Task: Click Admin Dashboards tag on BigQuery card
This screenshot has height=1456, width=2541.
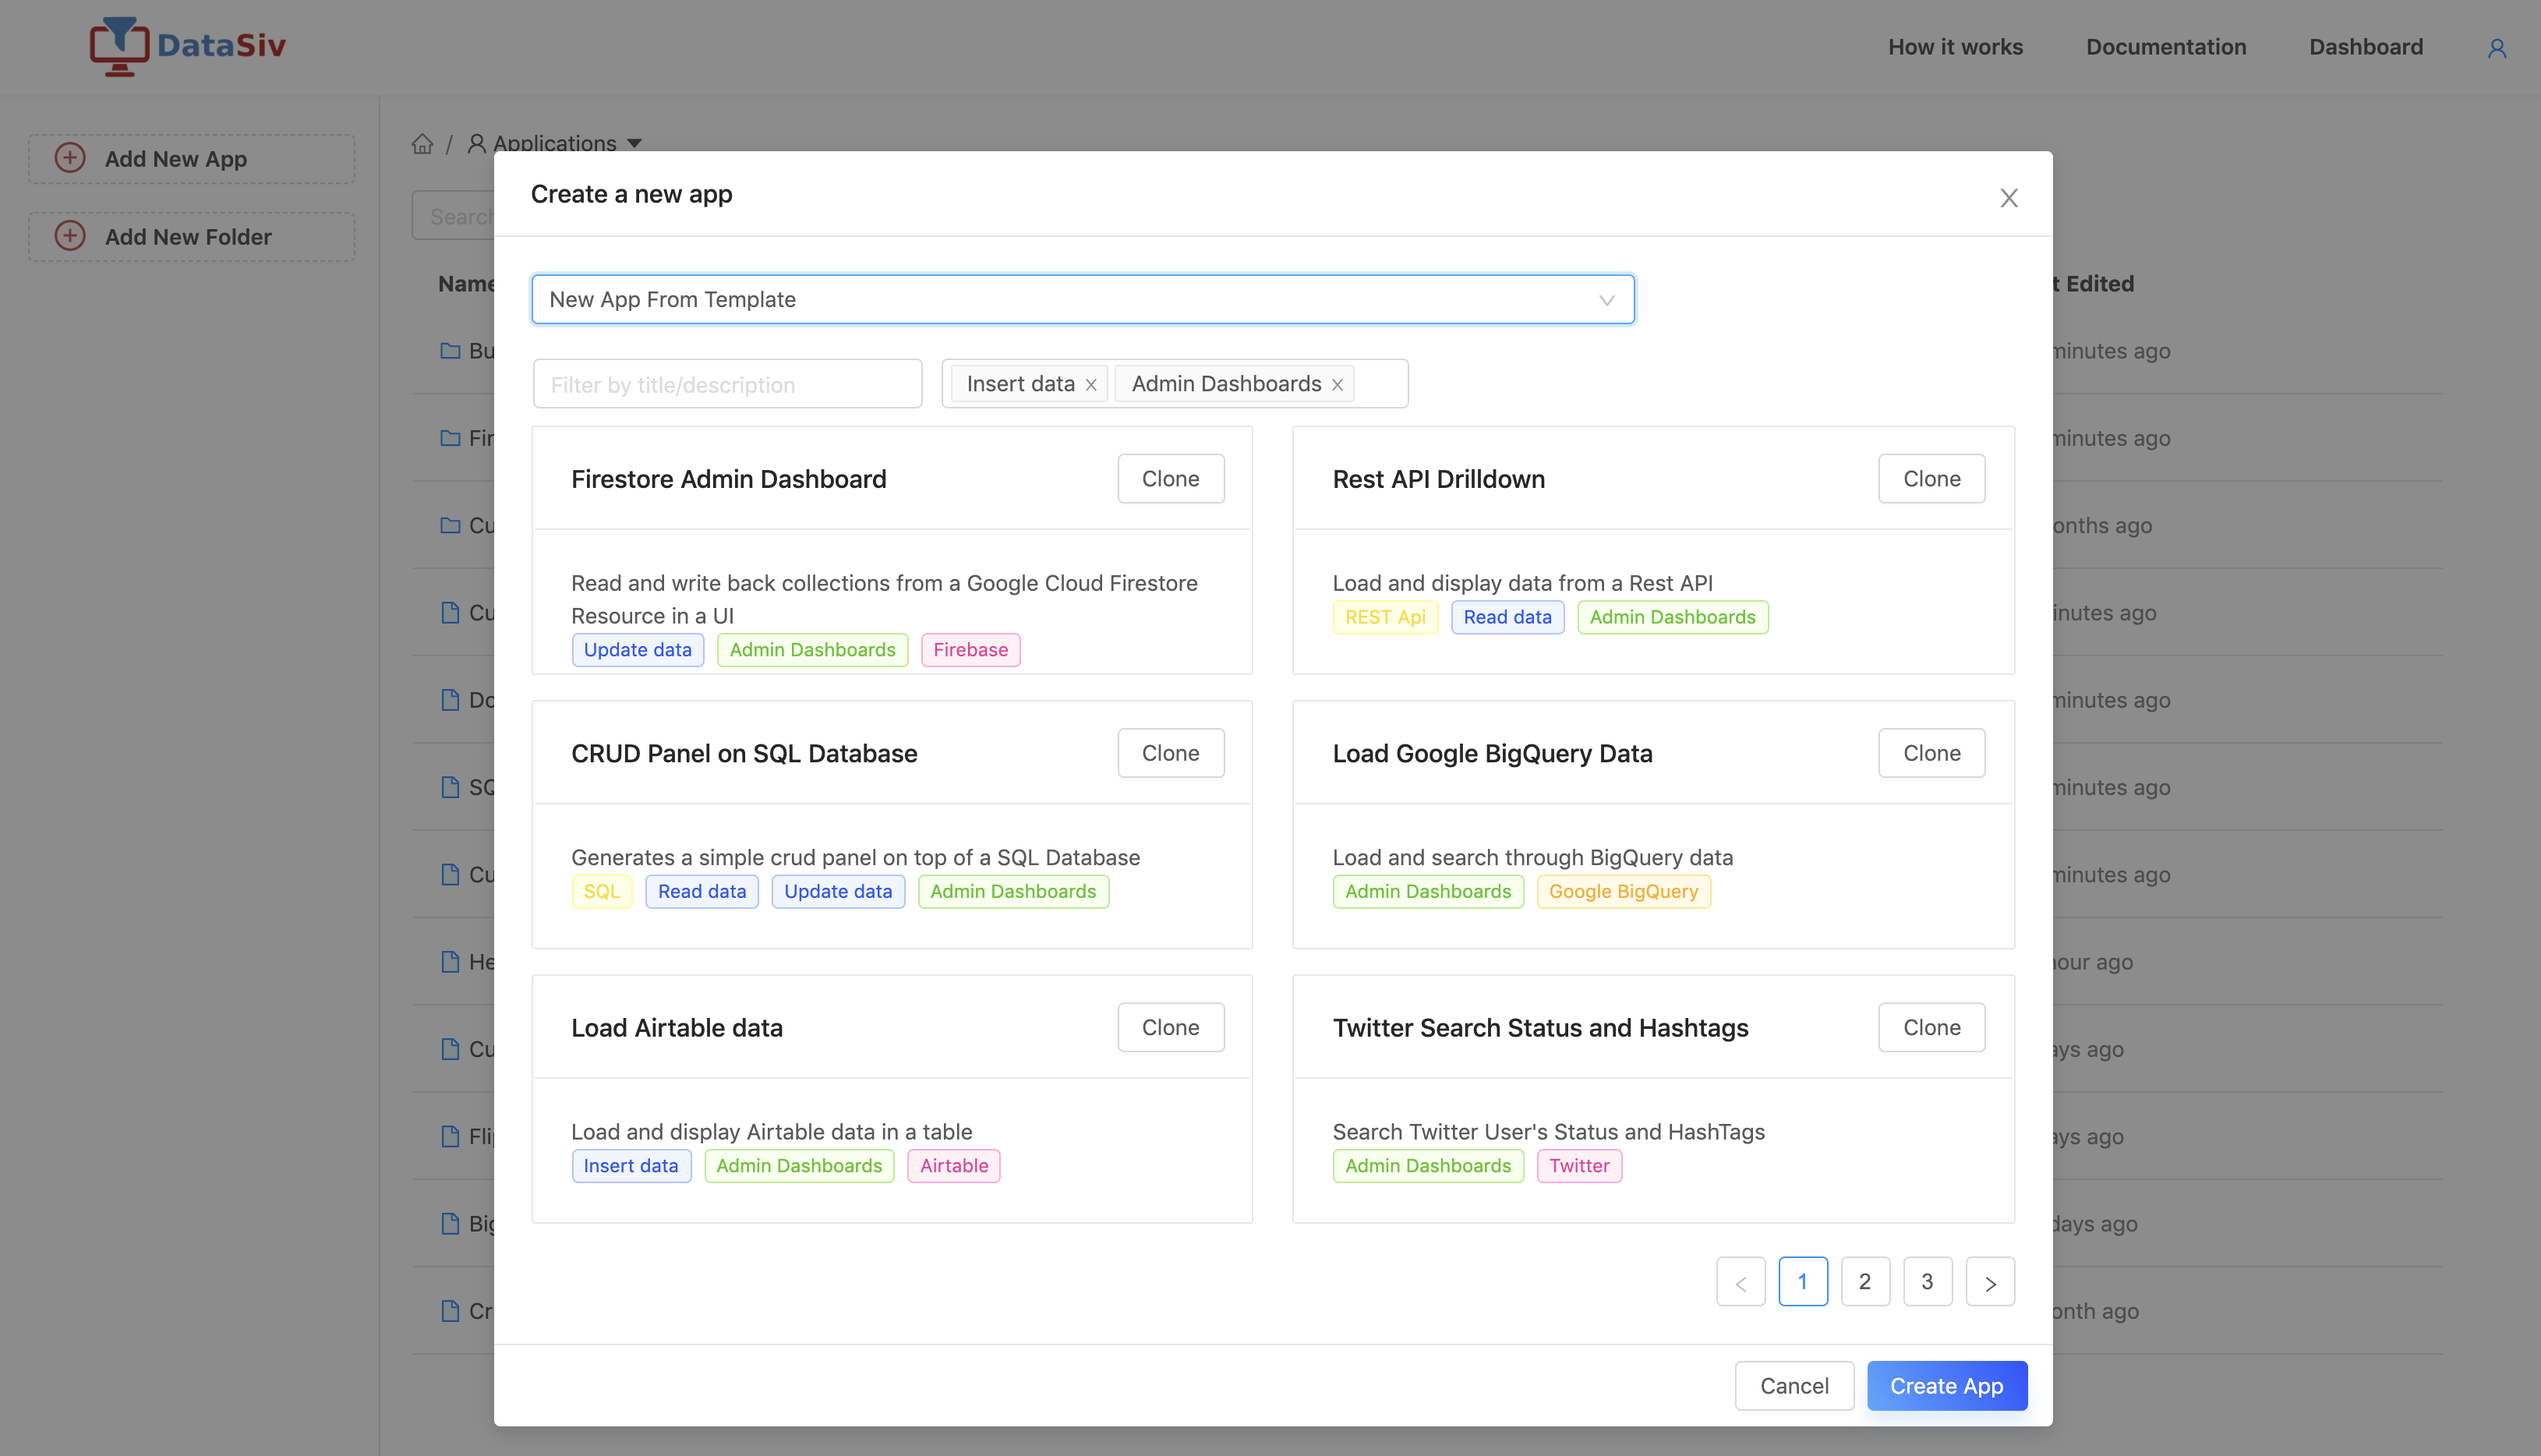Action: tap(1427, 892)
